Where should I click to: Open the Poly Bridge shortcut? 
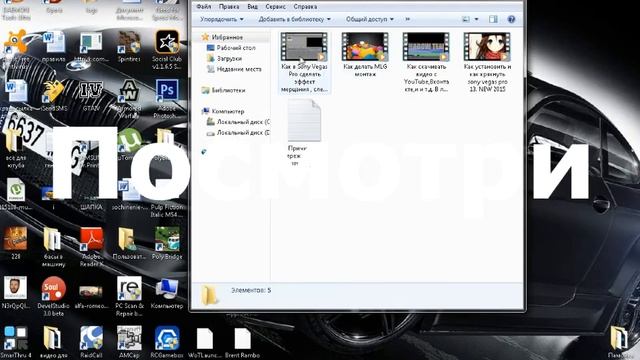pos(167,243)
